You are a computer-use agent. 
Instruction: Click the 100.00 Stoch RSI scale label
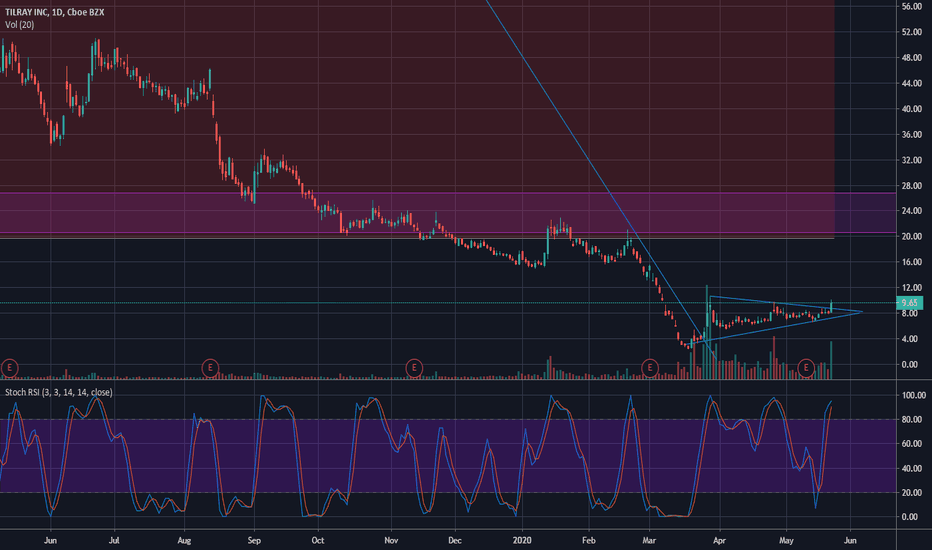914,395
